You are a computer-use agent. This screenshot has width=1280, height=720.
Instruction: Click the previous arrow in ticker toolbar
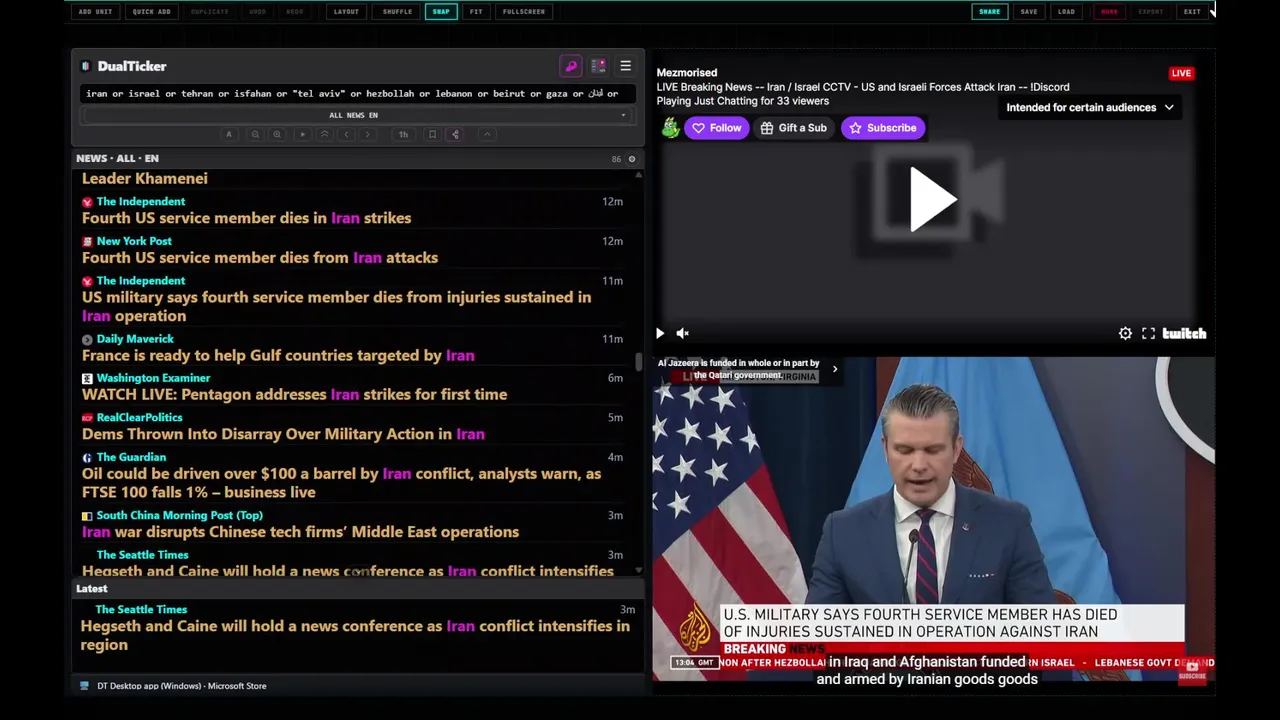coord(346,134)
